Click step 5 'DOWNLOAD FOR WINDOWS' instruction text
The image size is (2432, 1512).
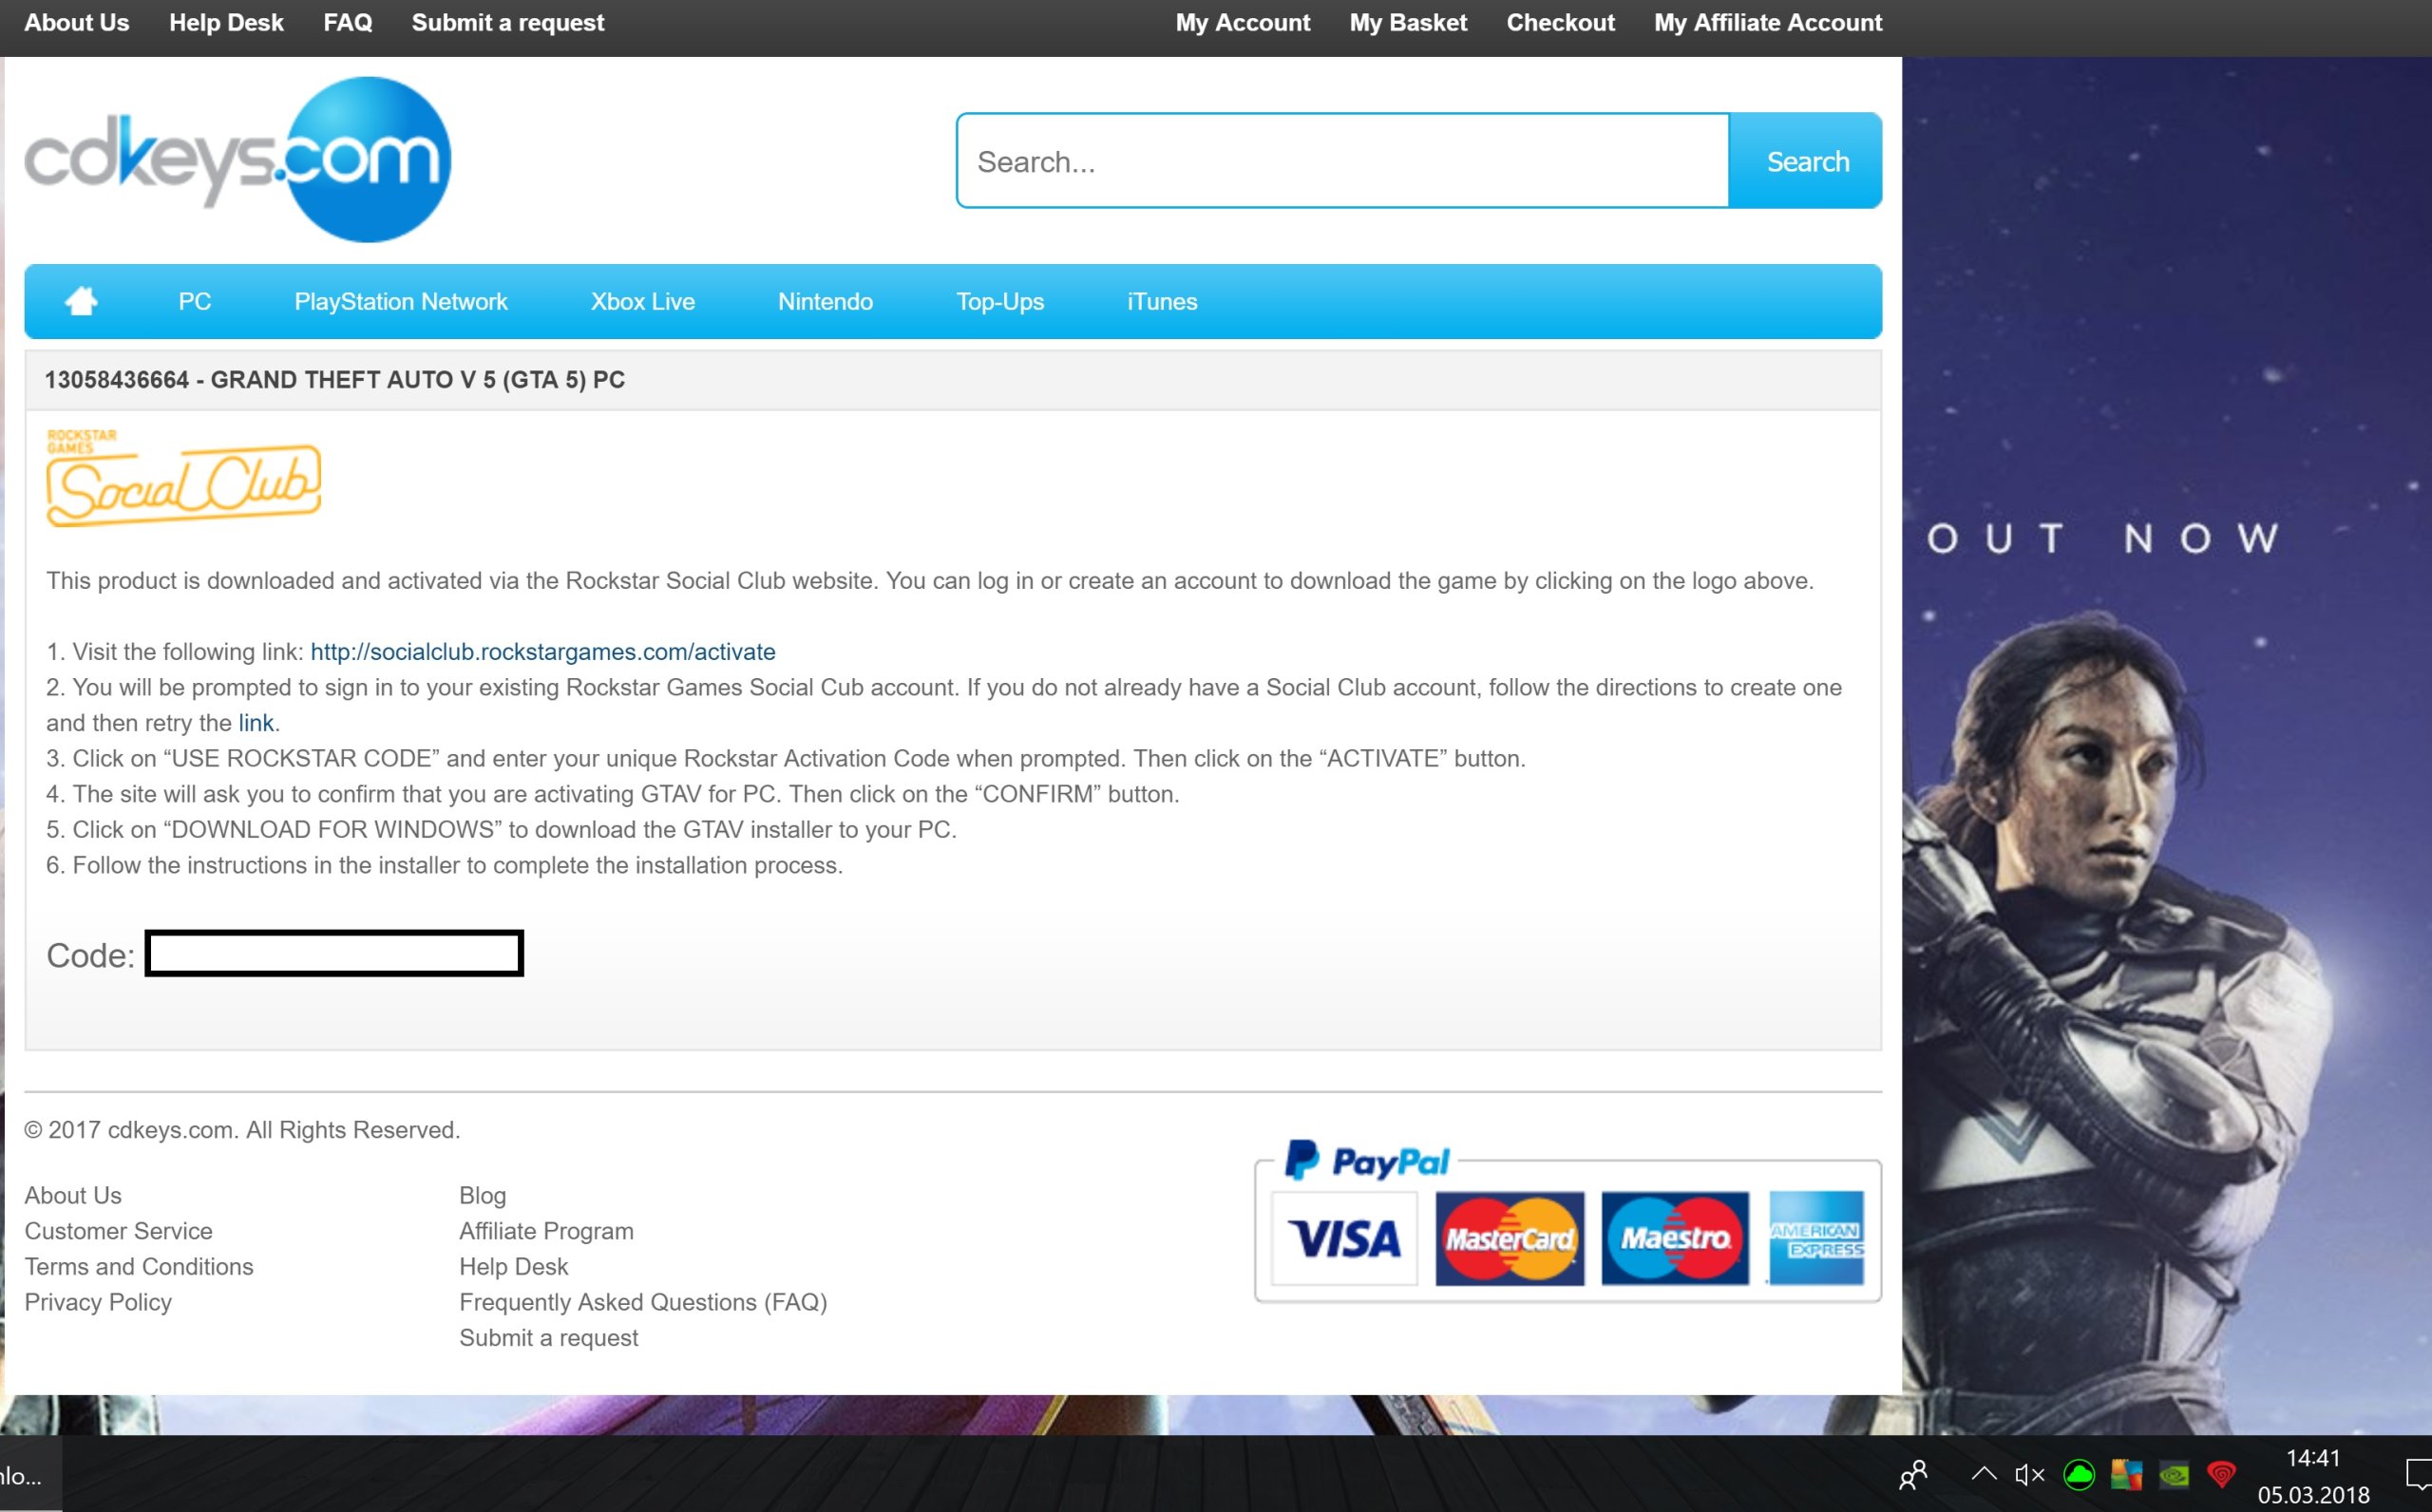501,830
